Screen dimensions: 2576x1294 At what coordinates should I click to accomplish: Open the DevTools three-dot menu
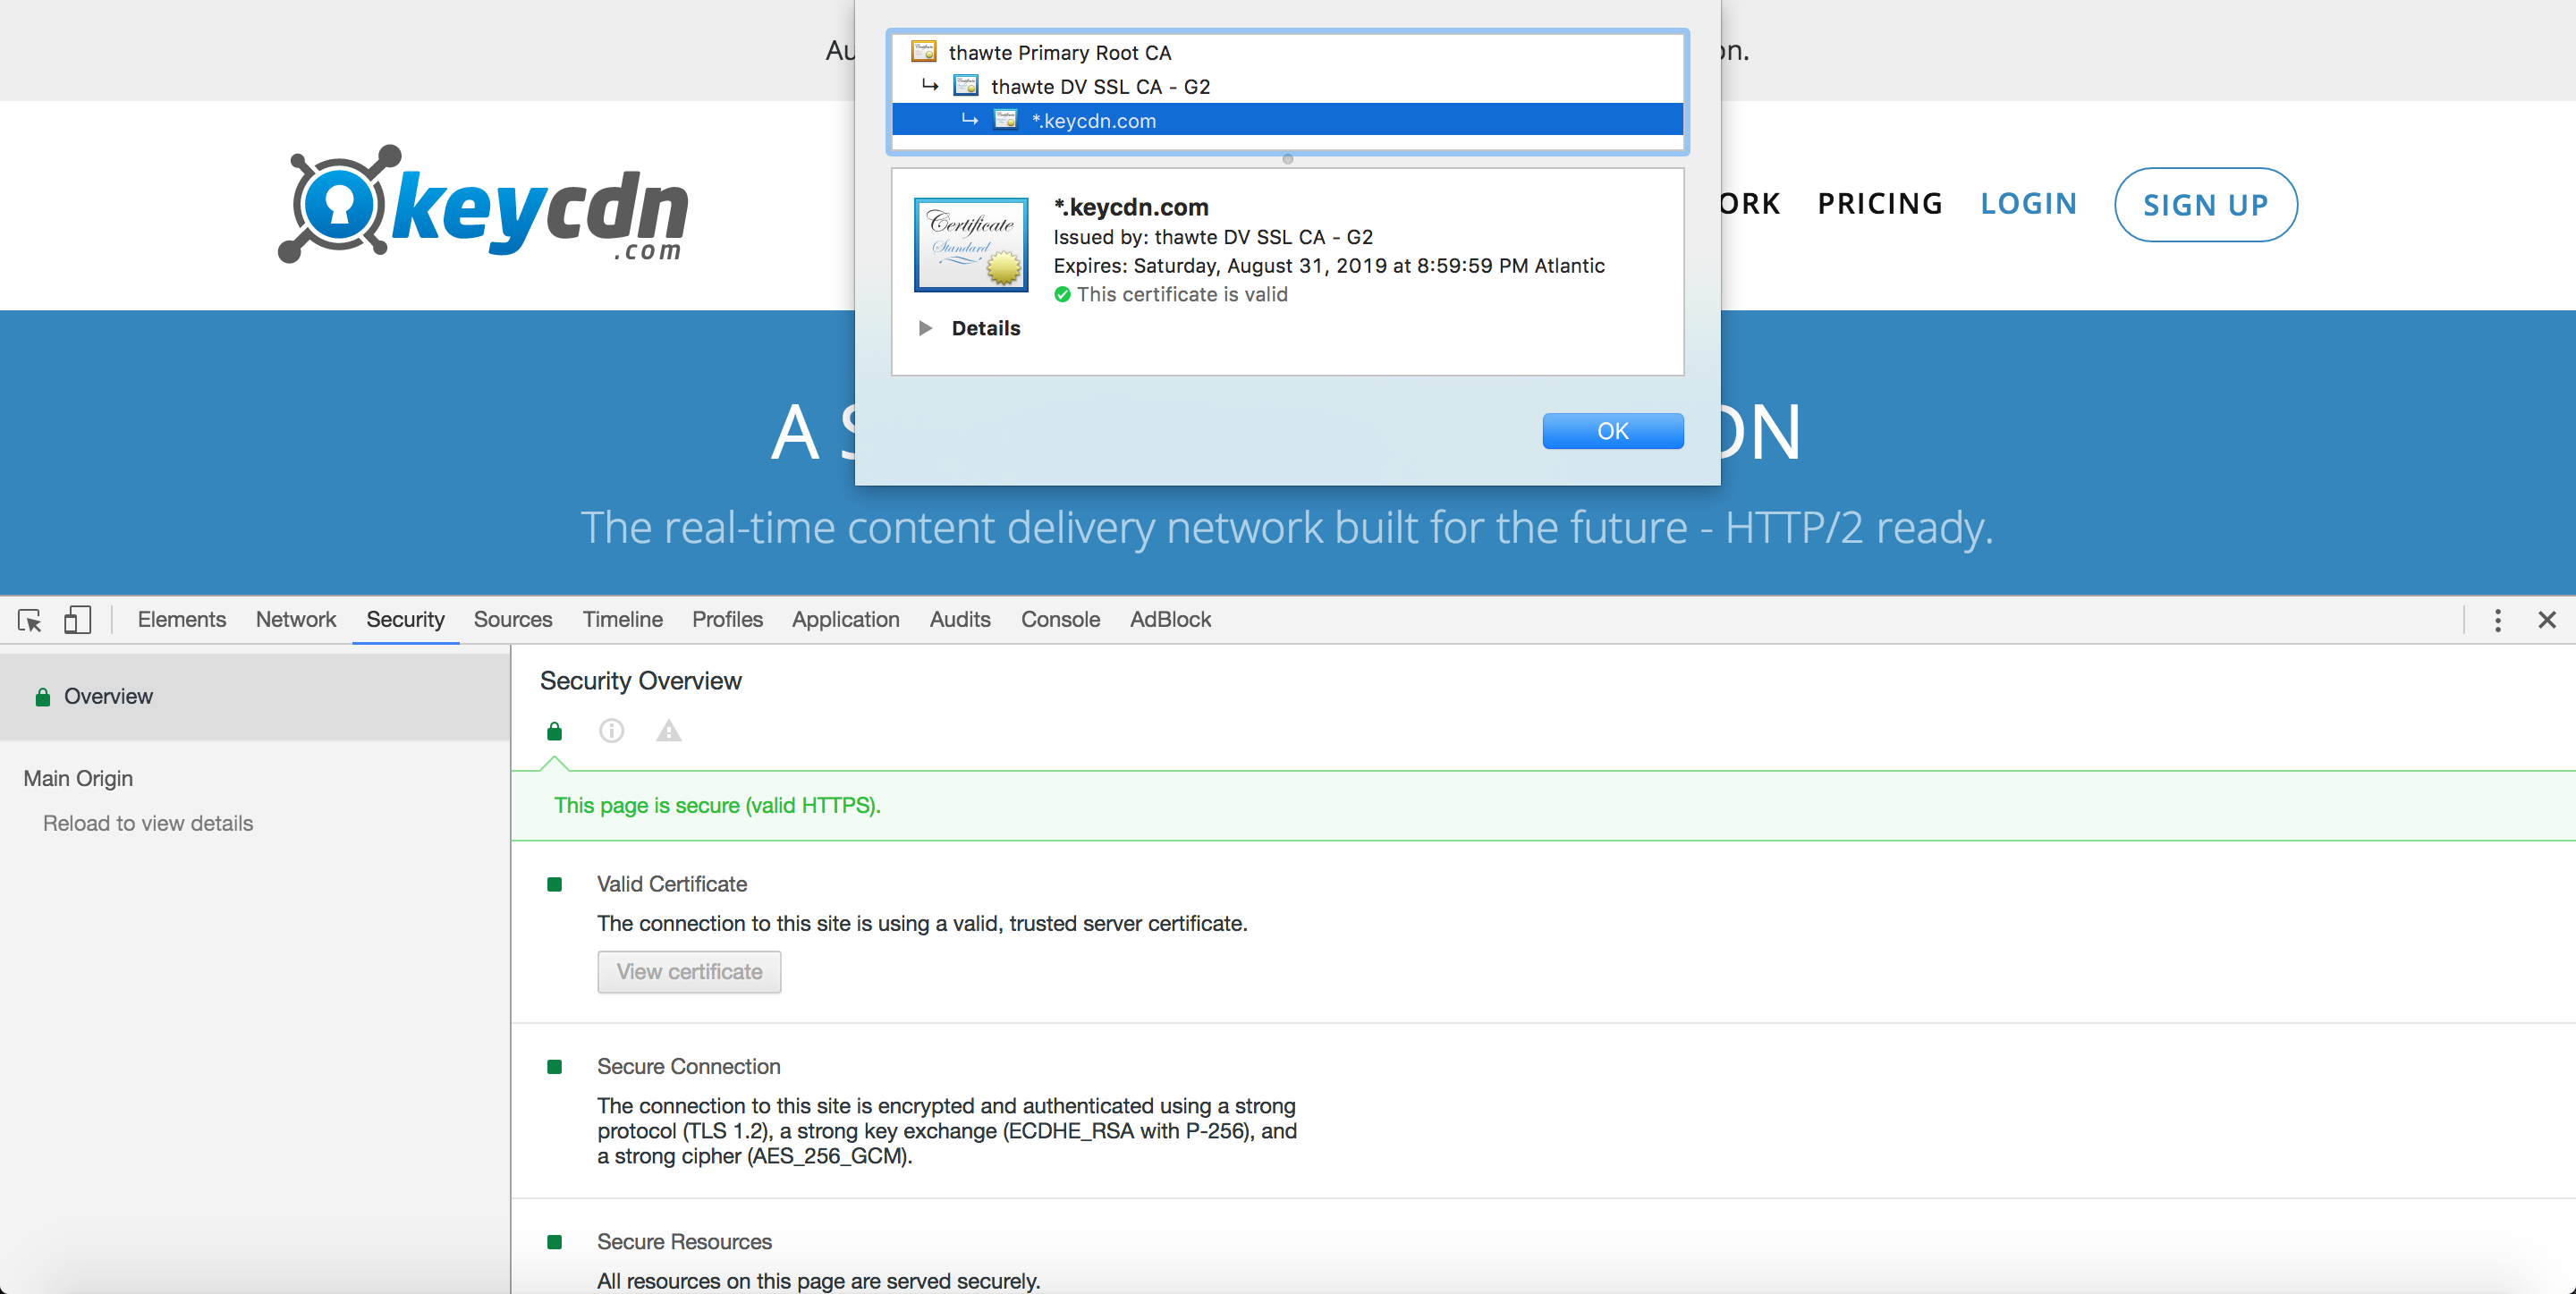(x=2497, y=620)
